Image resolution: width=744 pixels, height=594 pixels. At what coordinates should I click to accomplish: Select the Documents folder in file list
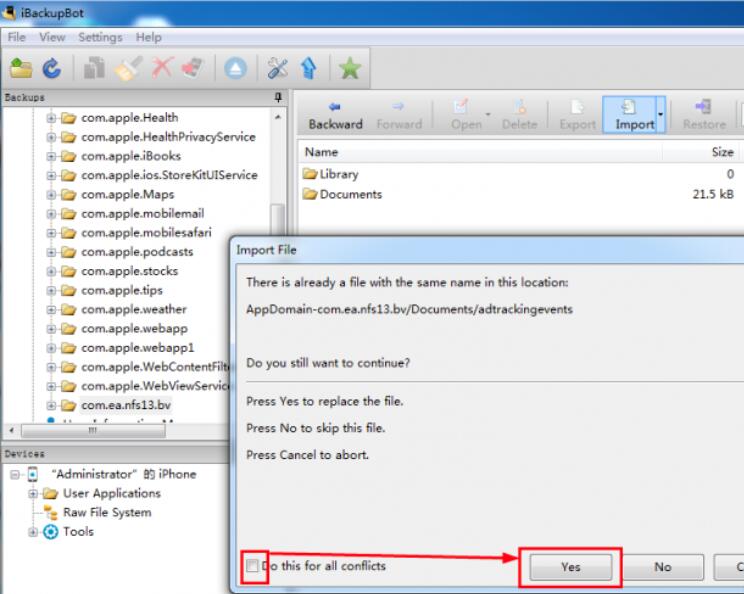pos(351,194)
